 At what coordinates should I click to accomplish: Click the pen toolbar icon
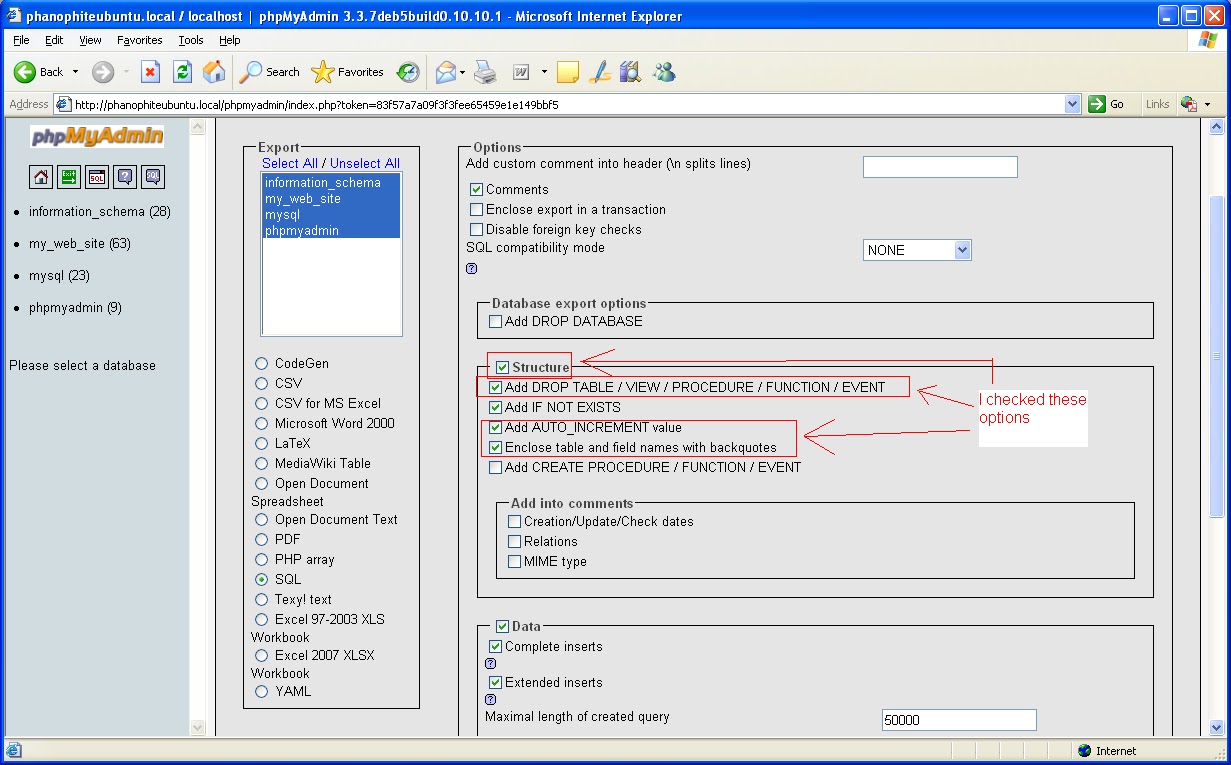point(599,72)
